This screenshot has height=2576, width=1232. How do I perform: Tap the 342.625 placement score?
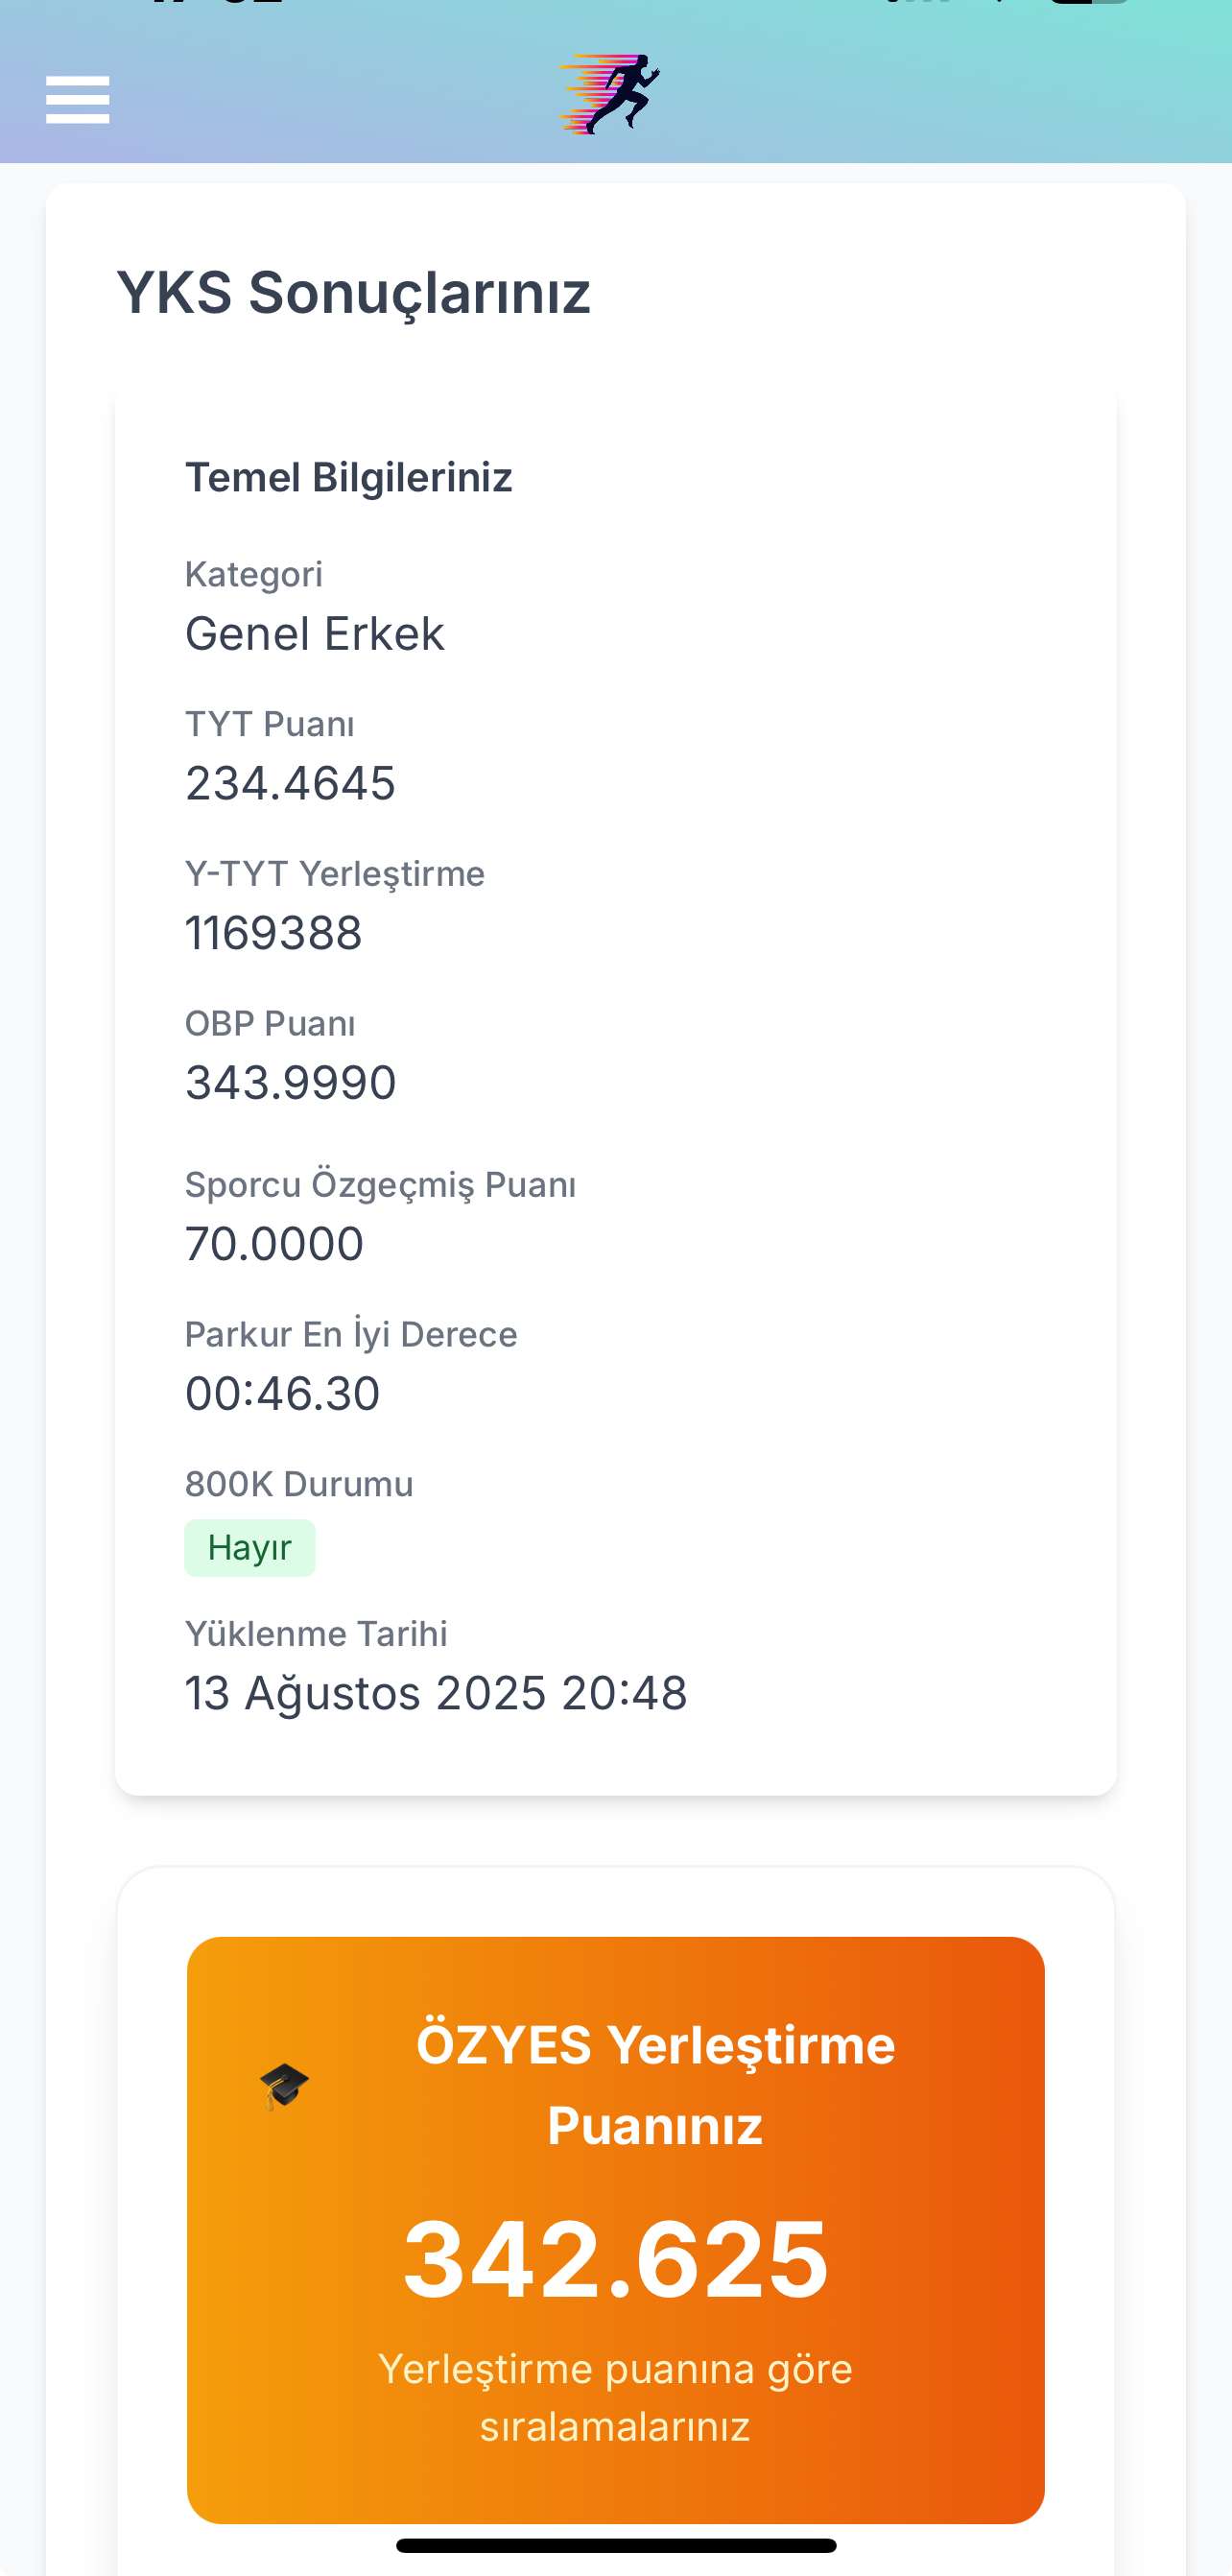(616, 2259)
